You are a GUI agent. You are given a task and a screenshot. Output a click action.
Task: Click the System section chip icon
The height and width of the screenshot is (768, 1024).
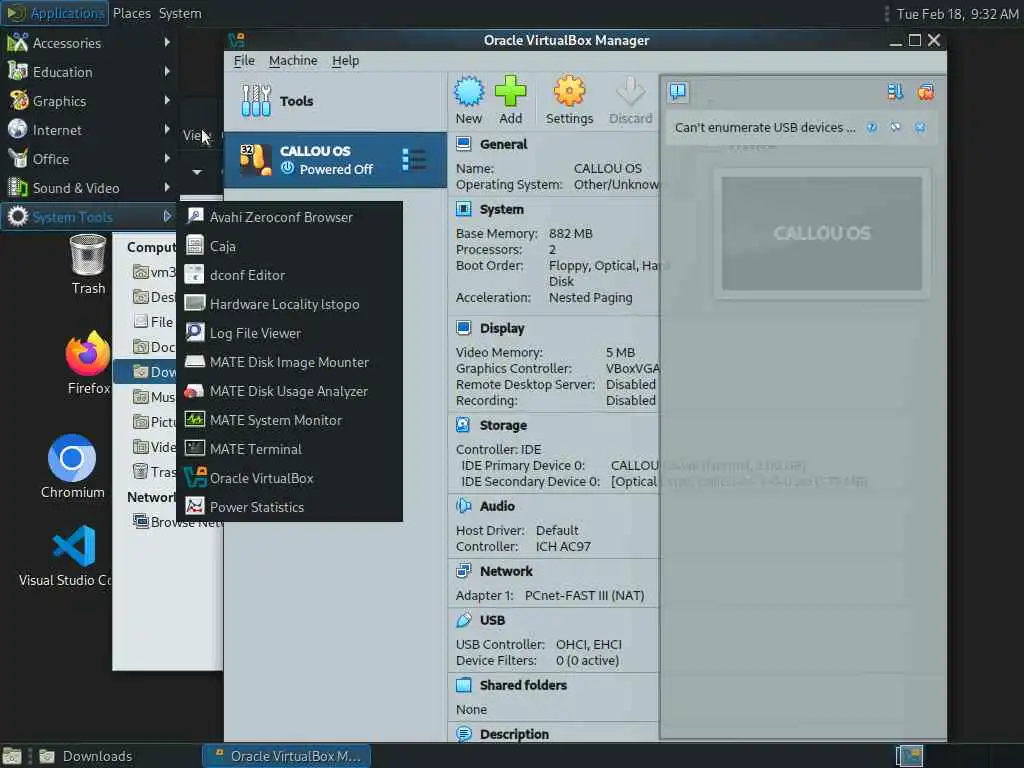click(463, 209)
